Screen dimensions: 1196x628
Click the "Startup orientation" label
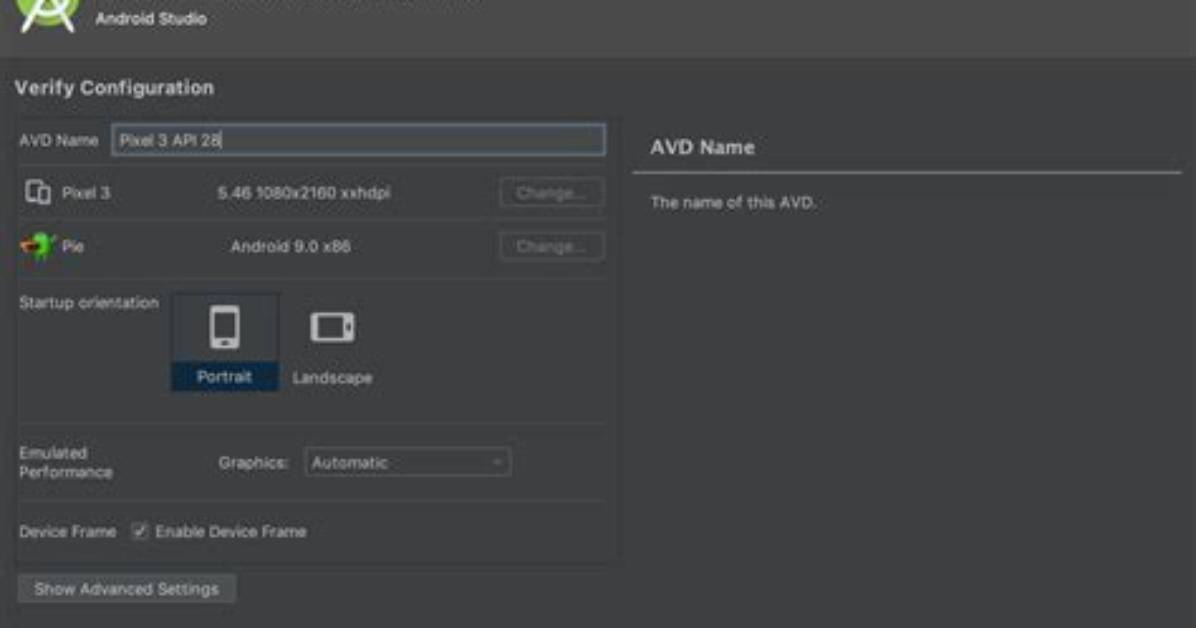pyautogui.click(x=89, y=303)
